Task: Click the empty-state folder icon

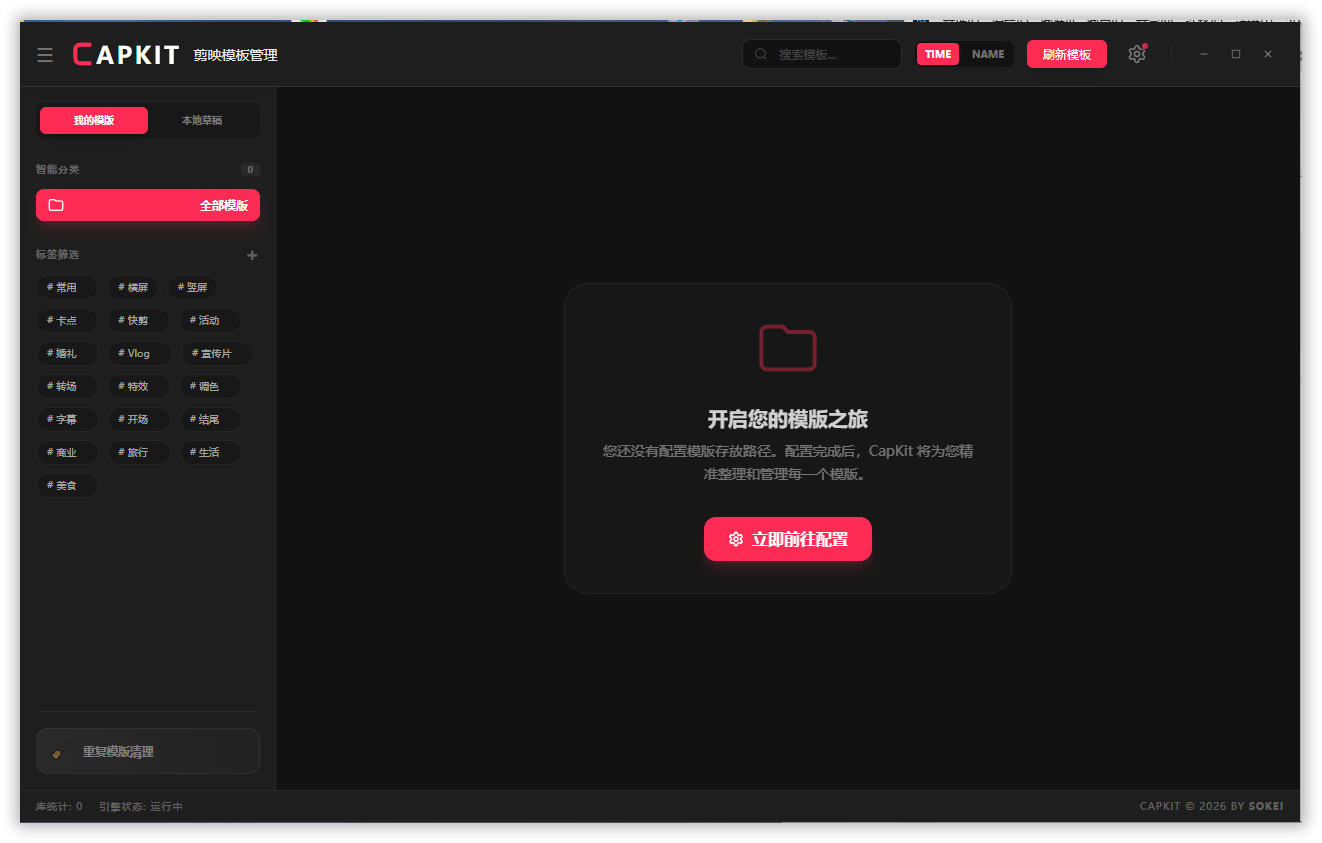Action: pyautogui.click(x=788, y=348)
